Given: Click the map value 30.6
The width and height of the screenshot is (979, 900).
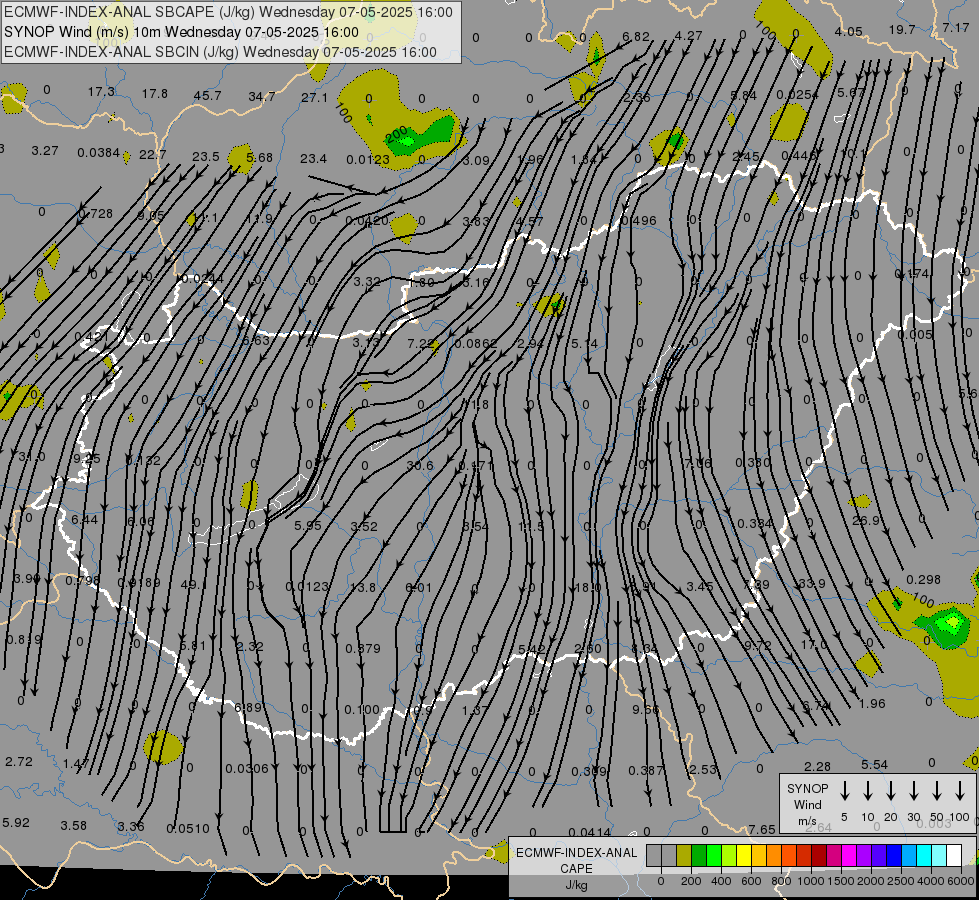Looking at the screenshot, I should [x=420, y=466].
